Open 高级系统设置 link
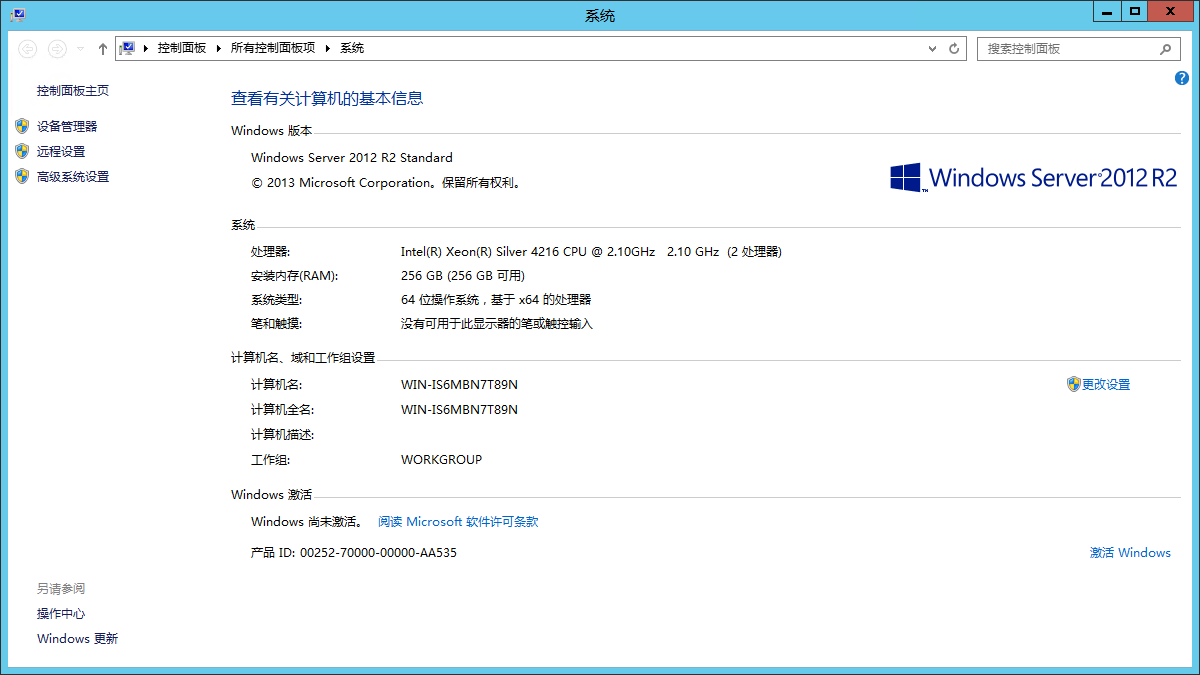The width and height of the screenshot is (1200, 675). click(x=73, y=177)
